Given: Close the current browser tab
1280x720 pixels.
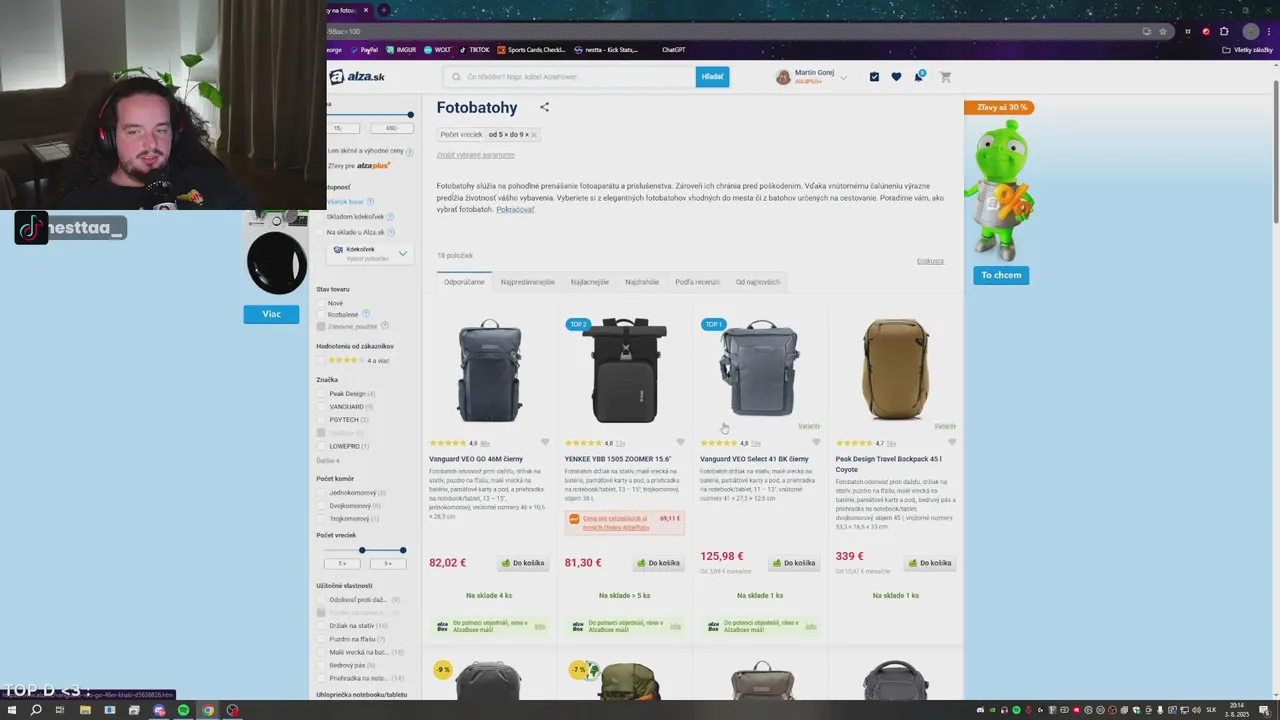Looking at the screenshot, I should 366,10.
